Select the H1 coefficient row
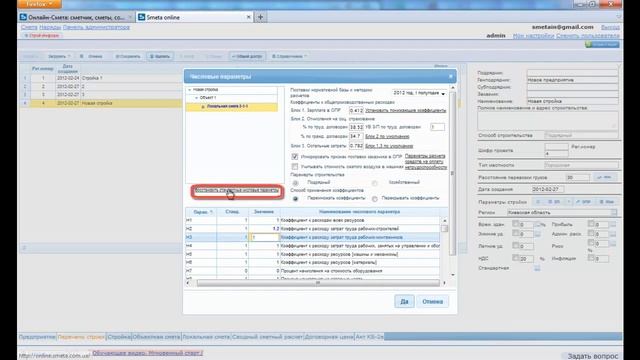640x360 pixels. tap(313, 220)
